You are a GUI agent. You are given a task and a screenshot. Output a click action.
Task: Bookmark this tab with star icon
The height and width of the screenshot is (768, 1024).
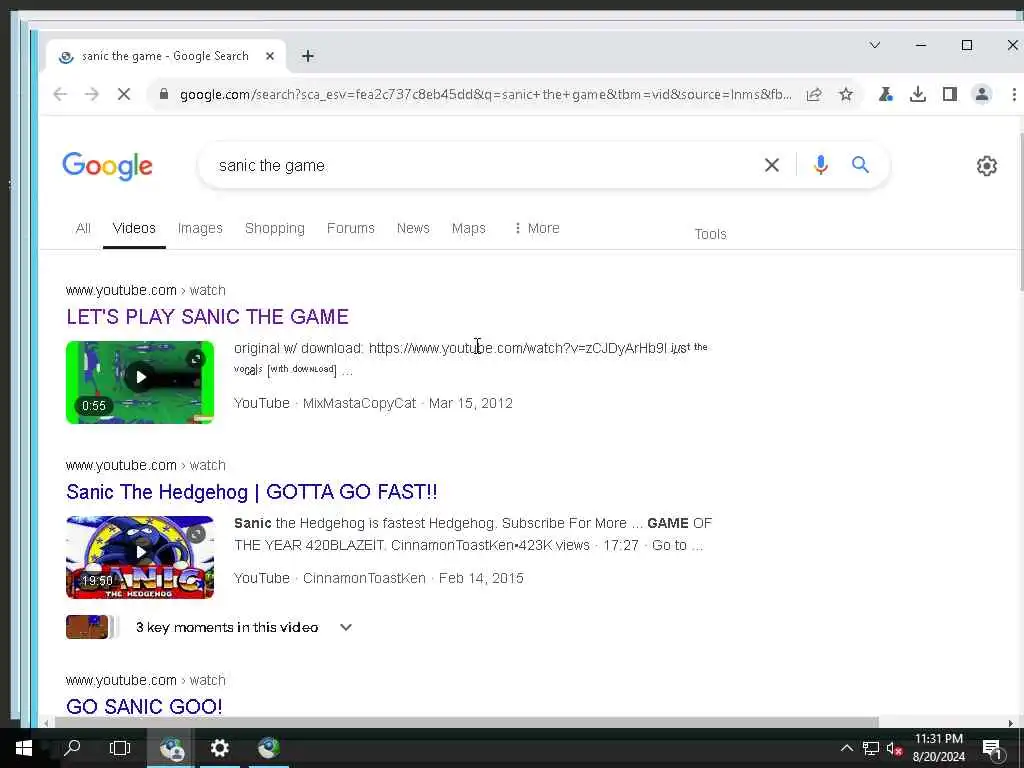pos(846,95)
